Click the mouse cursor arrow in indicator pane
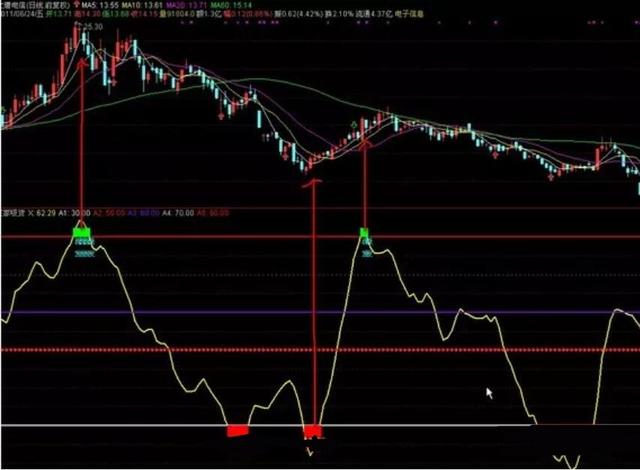Image resolution: width=640 pixels, height=470 pixels. coord(489,393)
